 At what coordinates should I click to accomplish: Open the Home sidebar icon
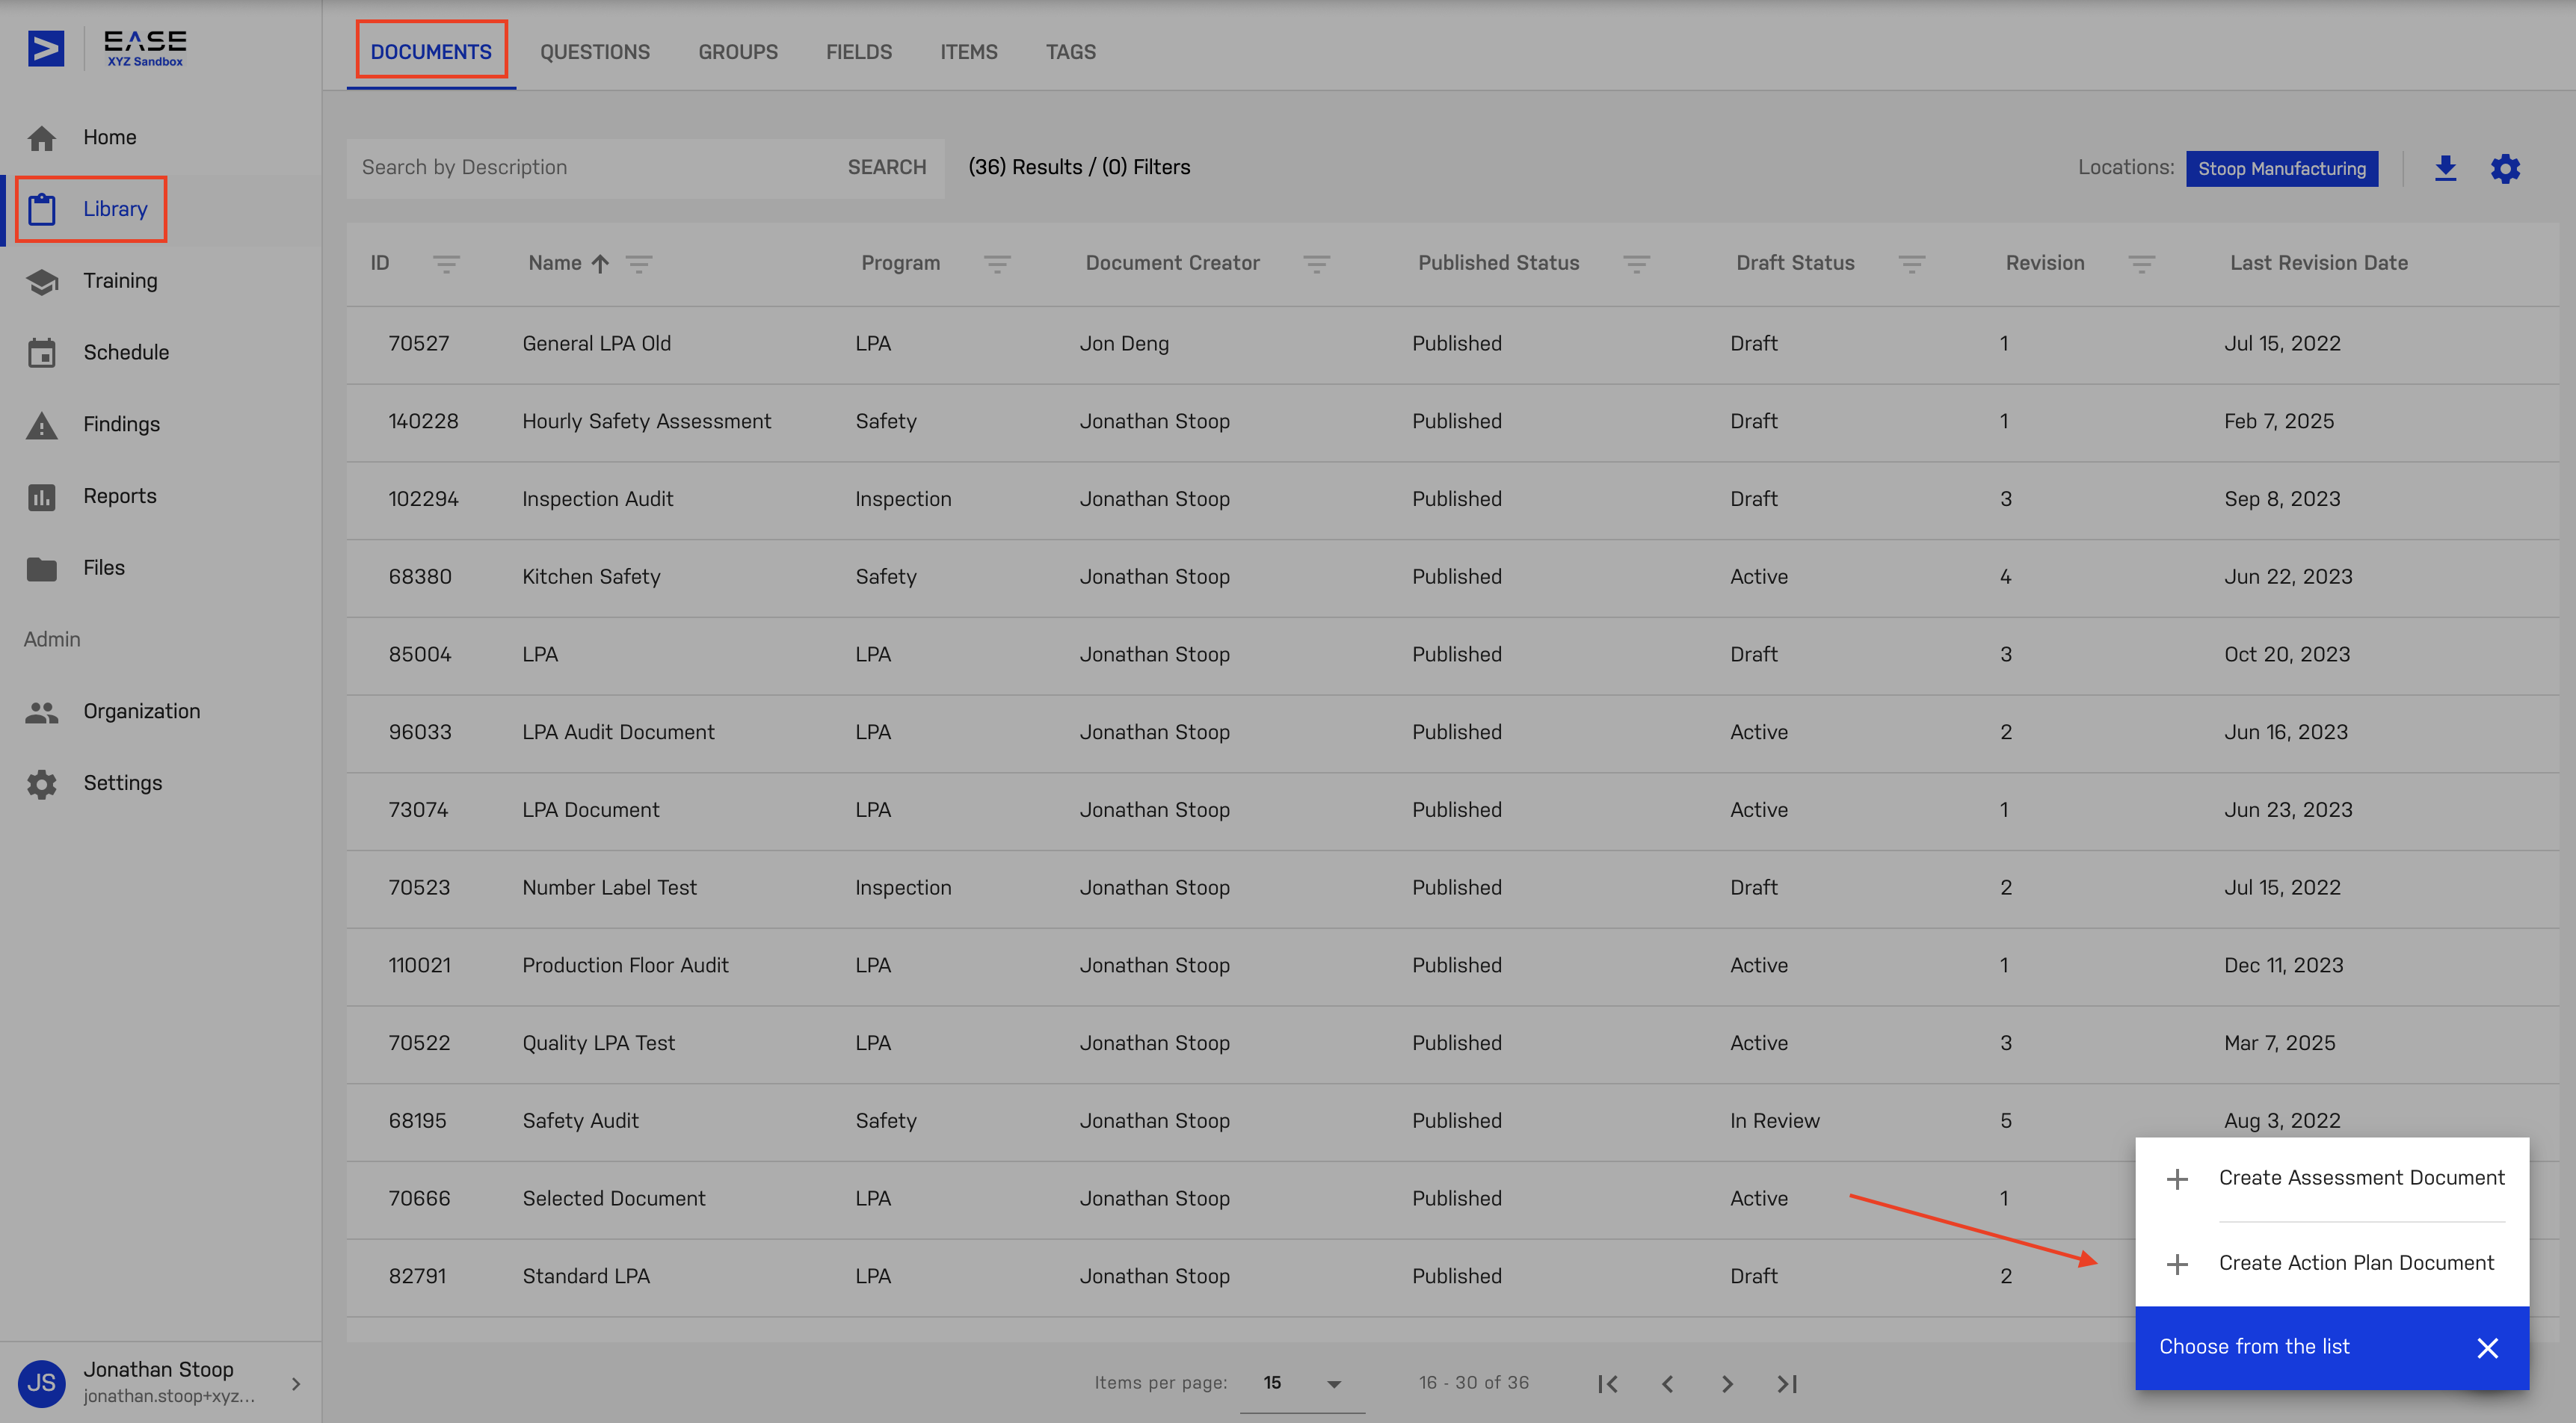tap(42, 138)
